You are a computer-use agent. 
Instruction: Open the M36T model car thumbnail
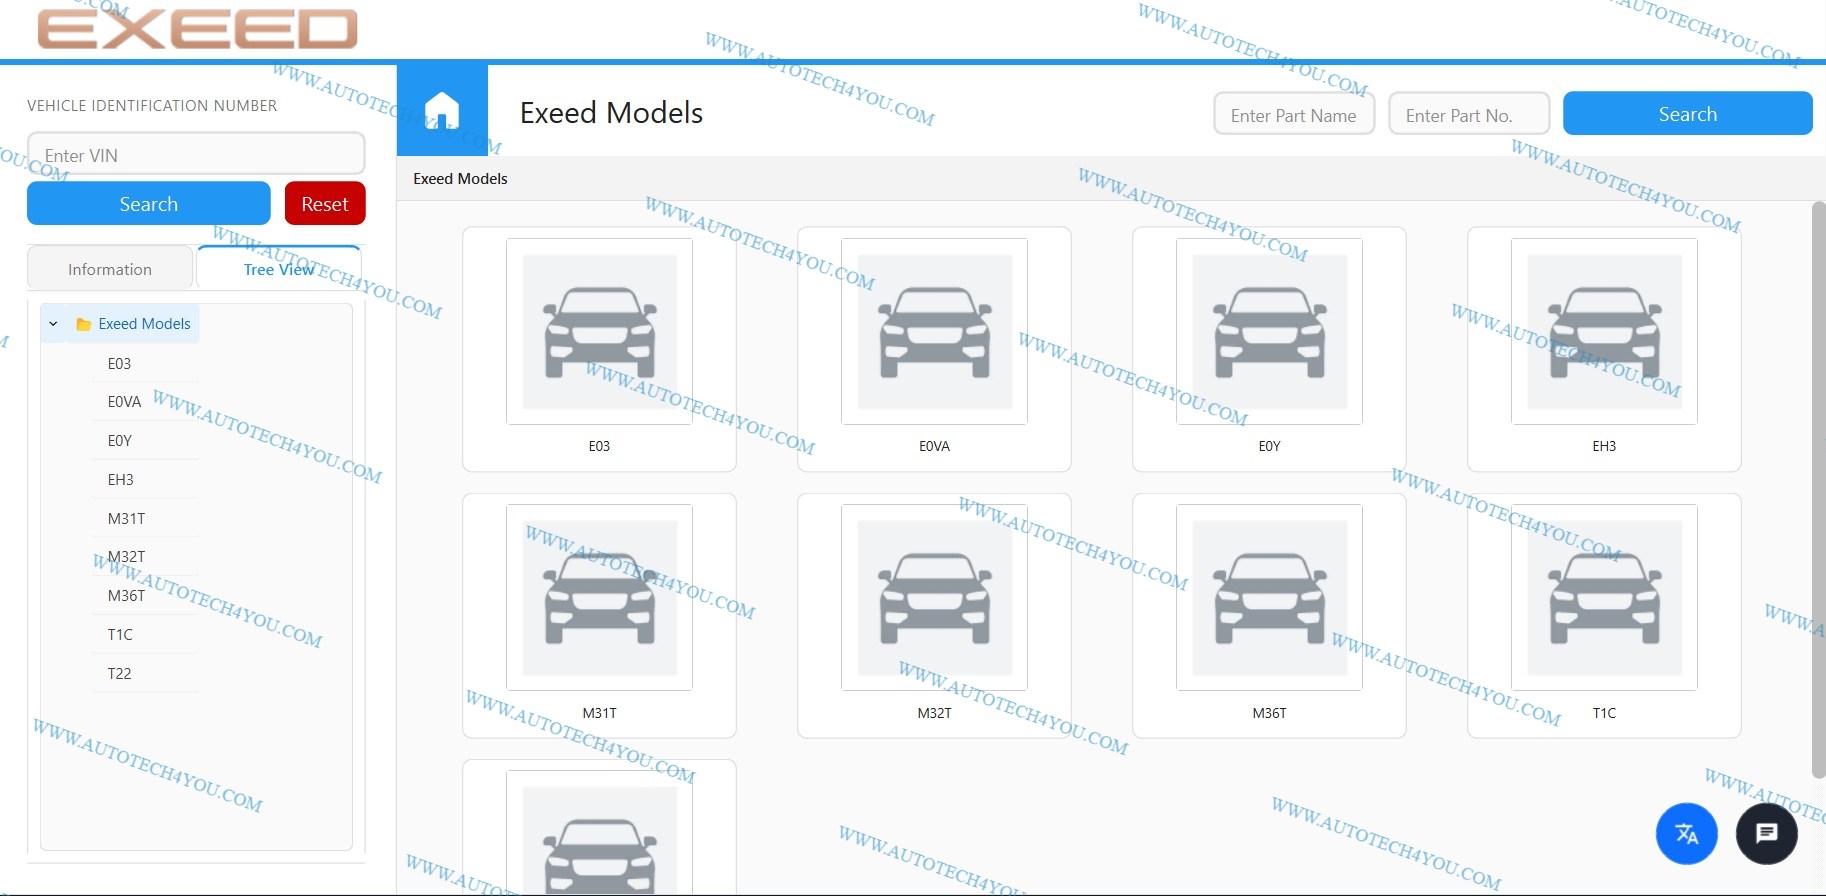tap(1269, 597)
